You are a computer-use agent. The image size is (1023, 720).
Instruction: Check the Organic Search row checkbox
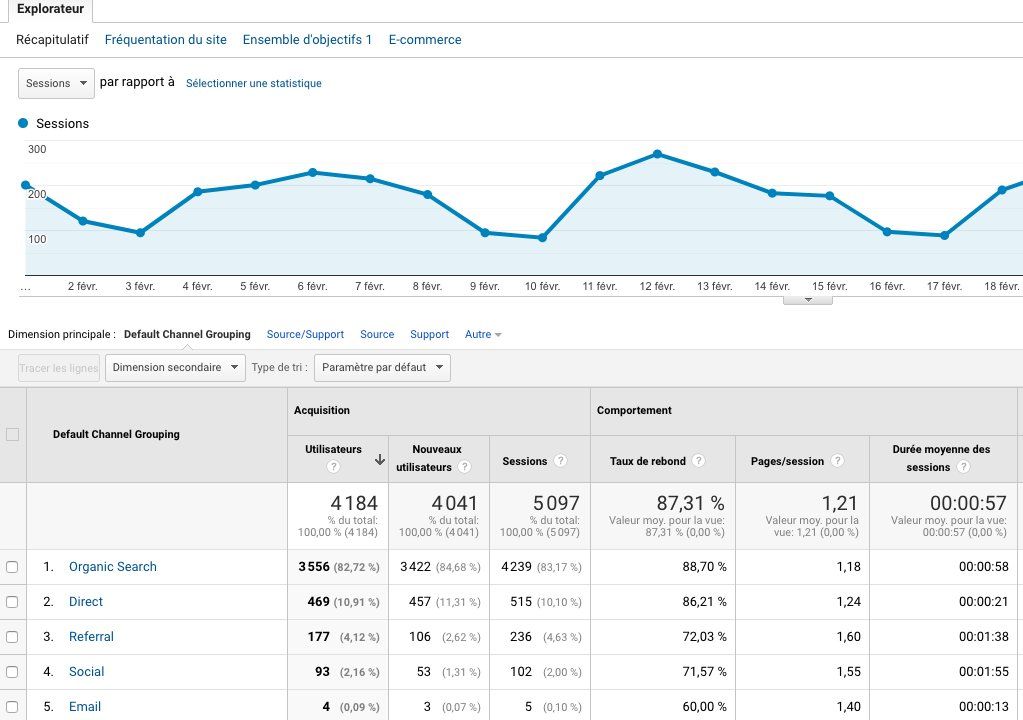point(14,566)
